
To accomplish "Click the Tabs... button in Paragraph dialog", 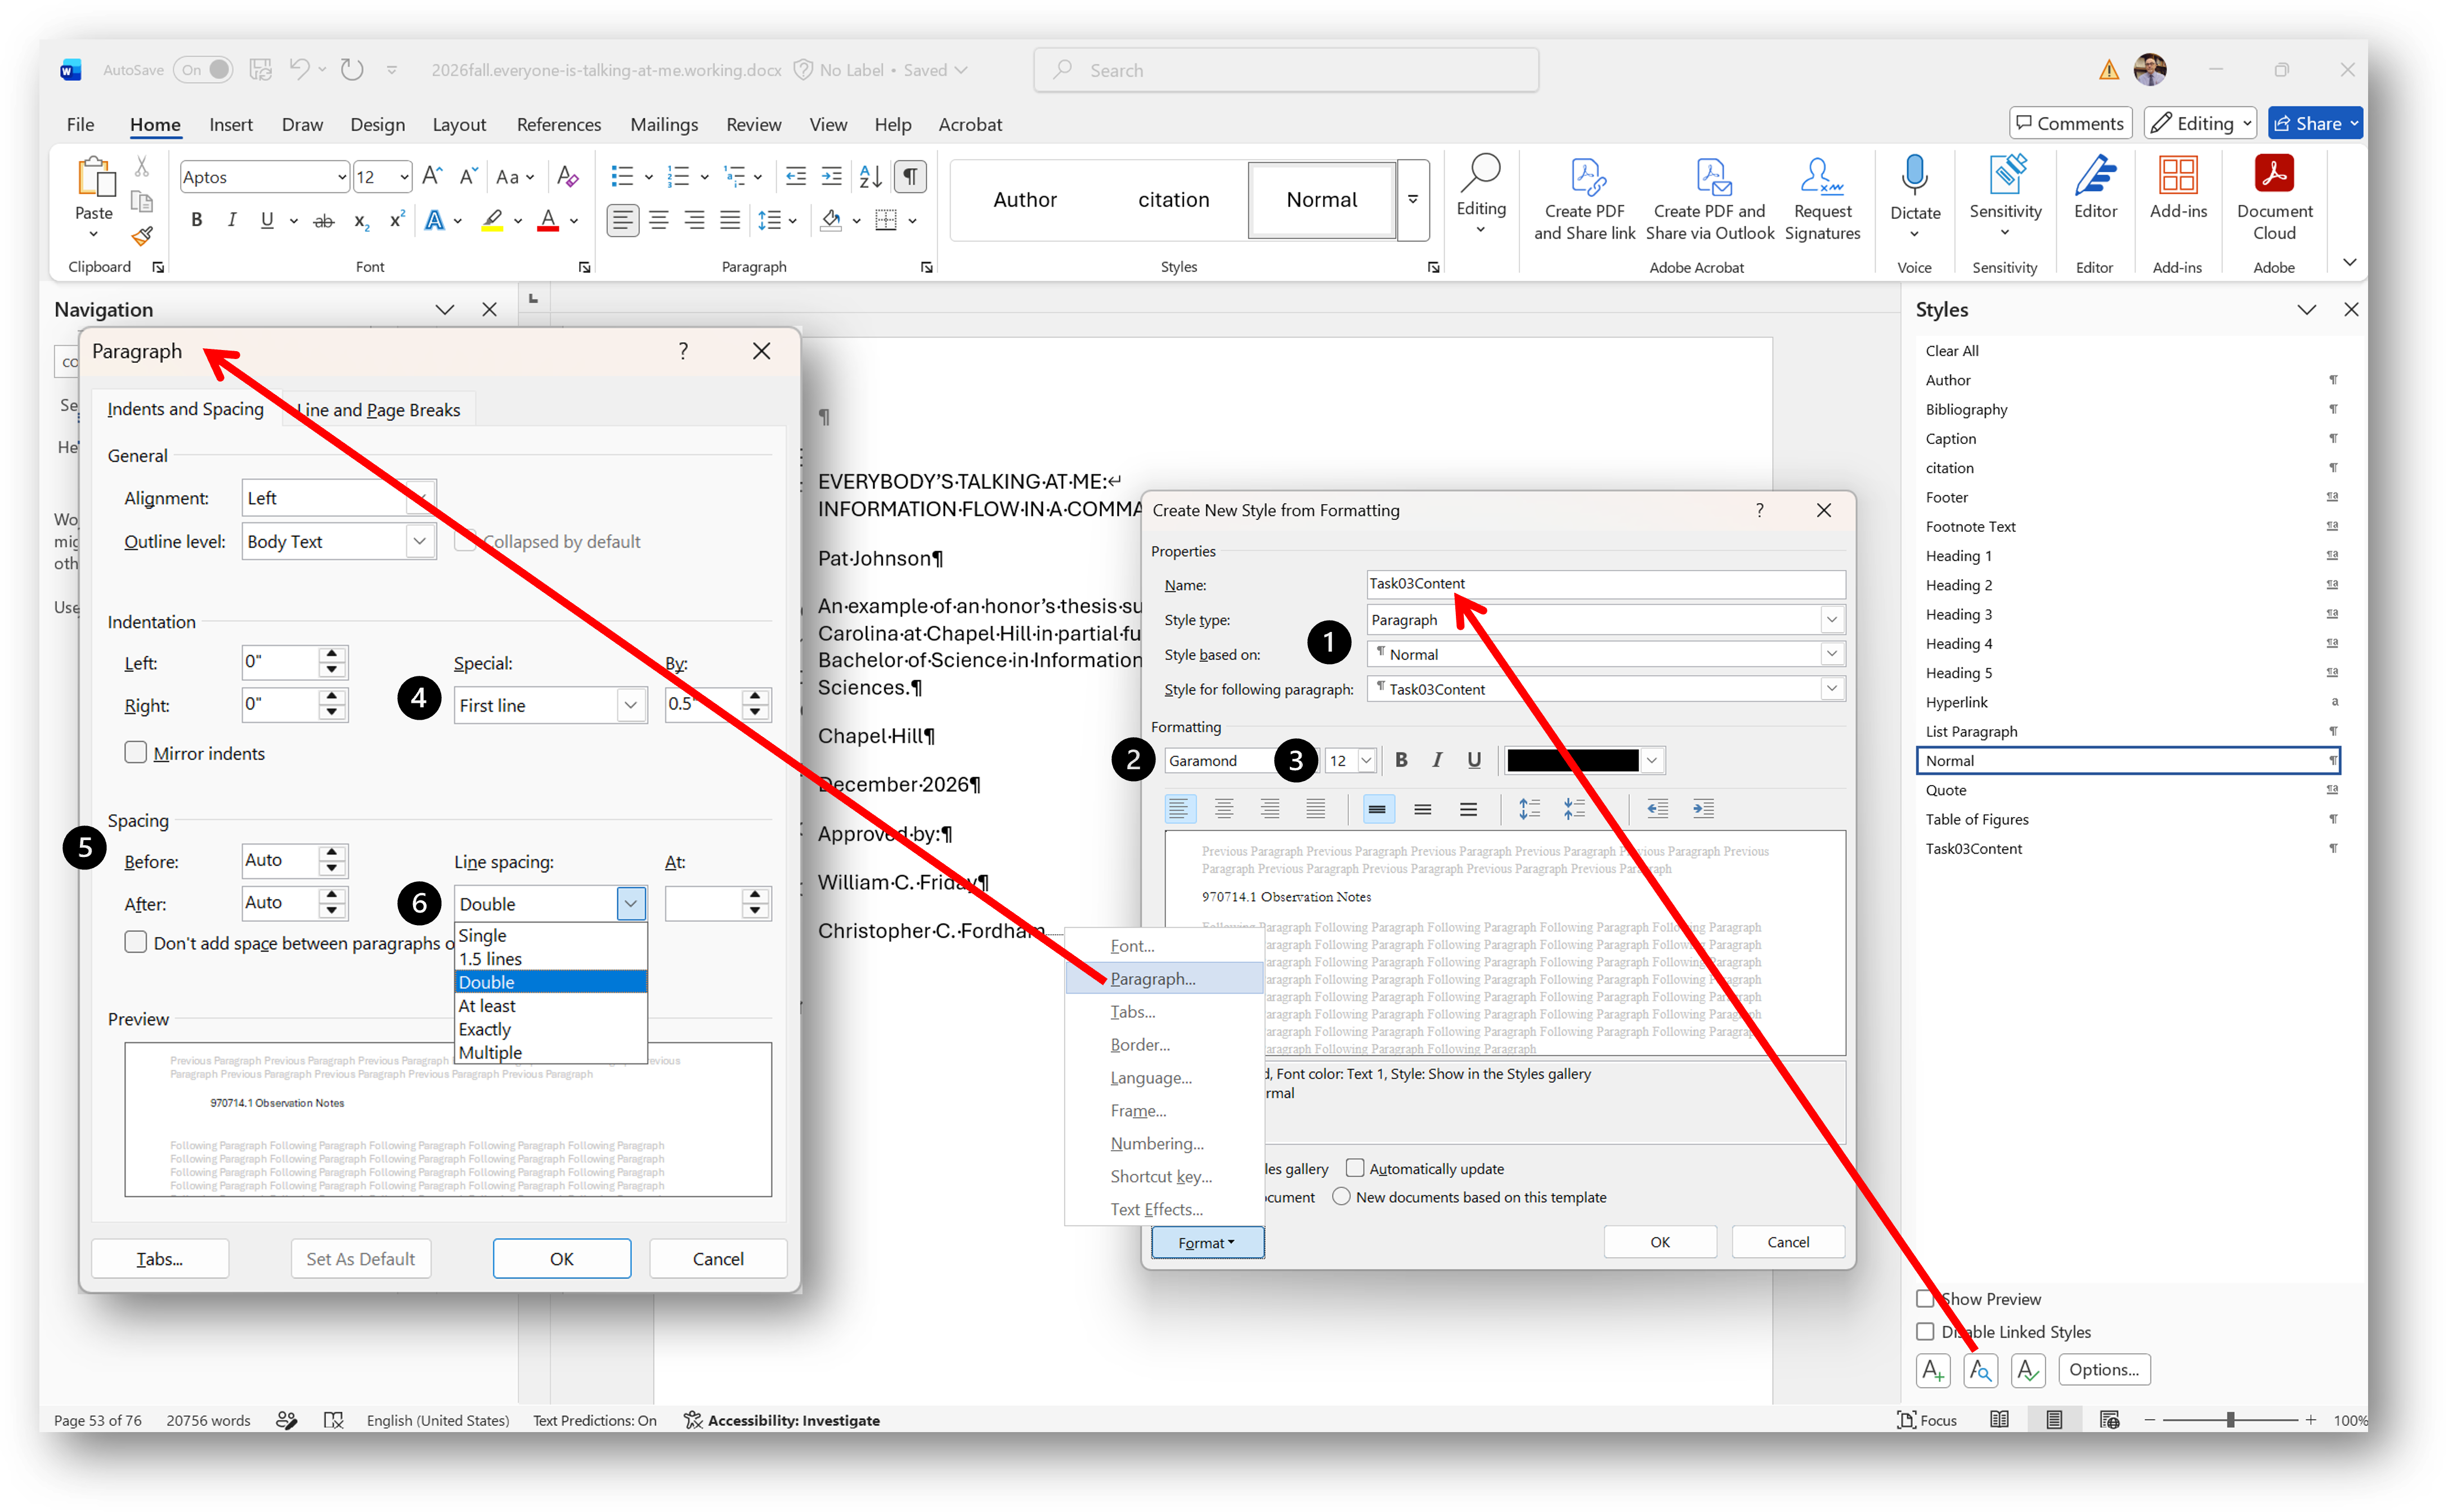I will 160,1259.
